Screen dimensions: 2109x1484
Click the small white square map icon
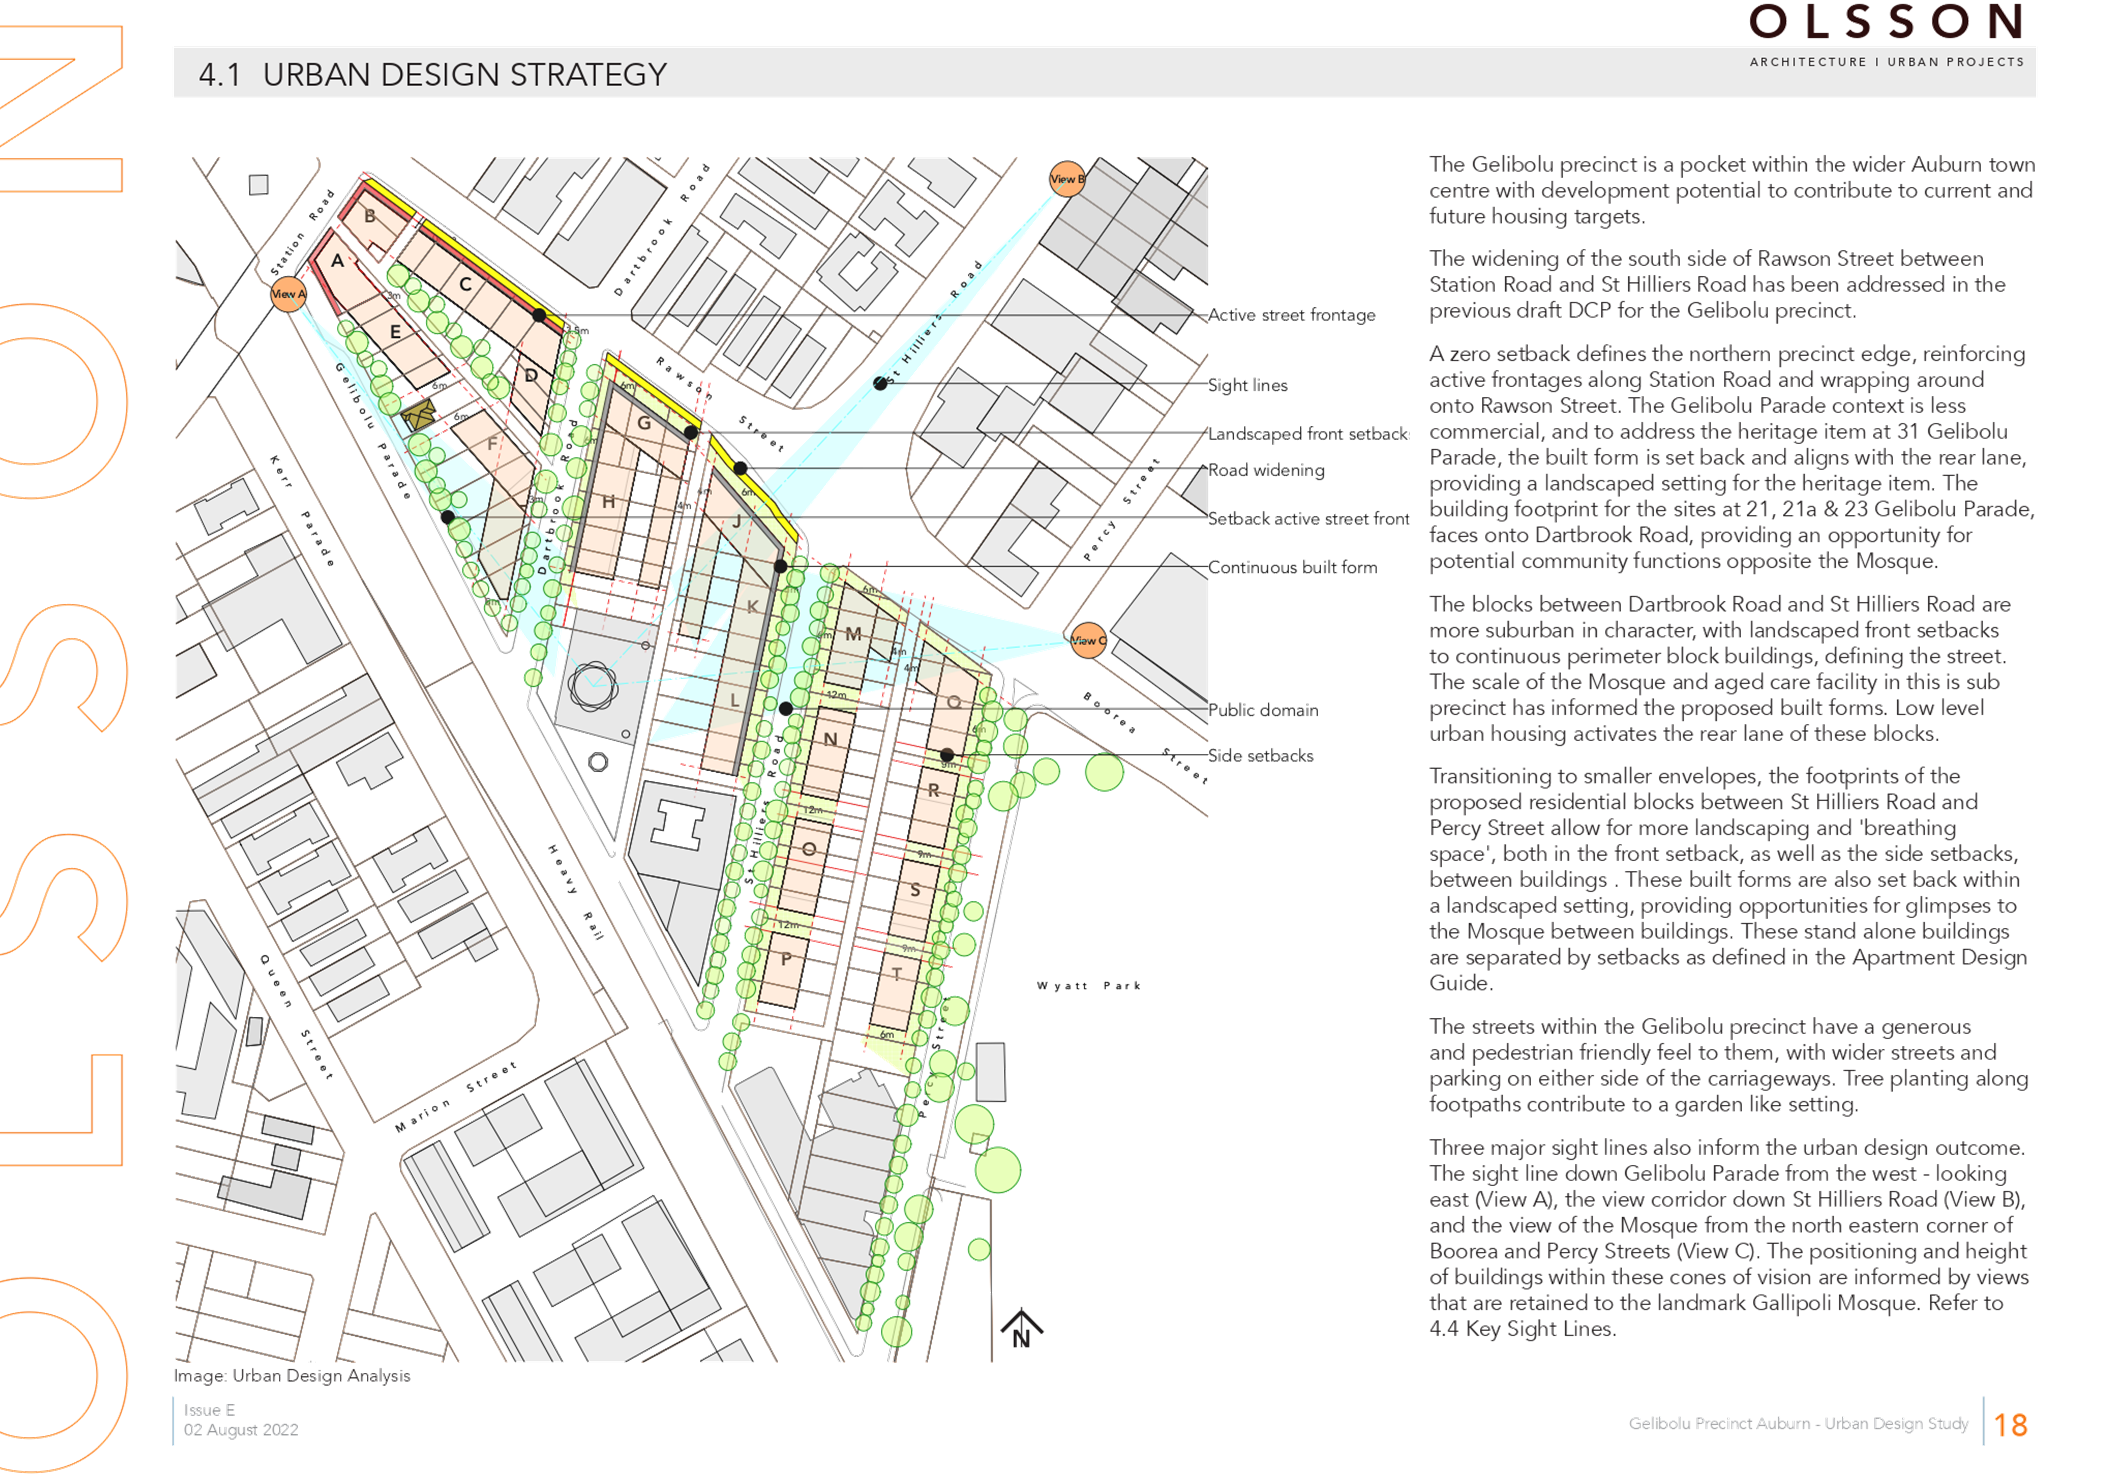259,184
